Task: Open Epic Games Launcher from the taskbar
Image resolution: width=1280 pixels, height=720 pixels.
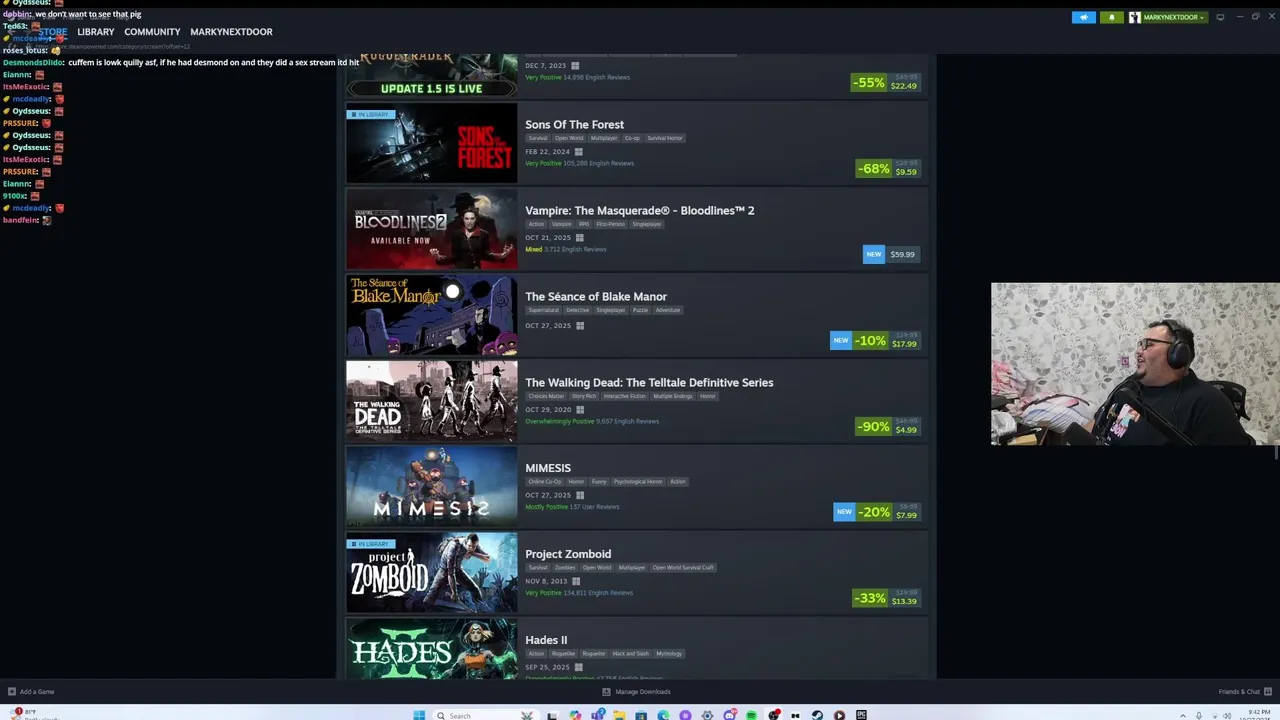Action: (861, 715)
